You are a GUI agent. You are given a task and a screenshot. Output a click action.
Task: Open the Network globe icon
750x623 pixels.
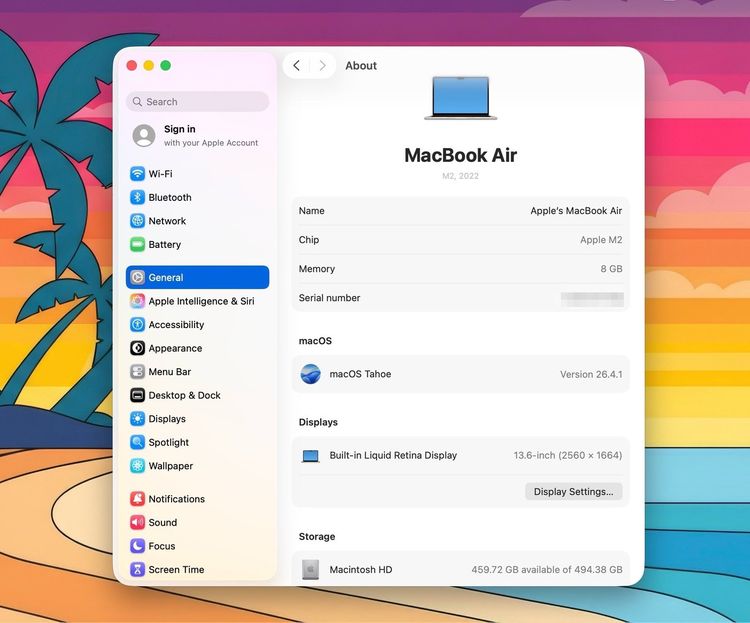pyautogui.click(x=137, y=221)
